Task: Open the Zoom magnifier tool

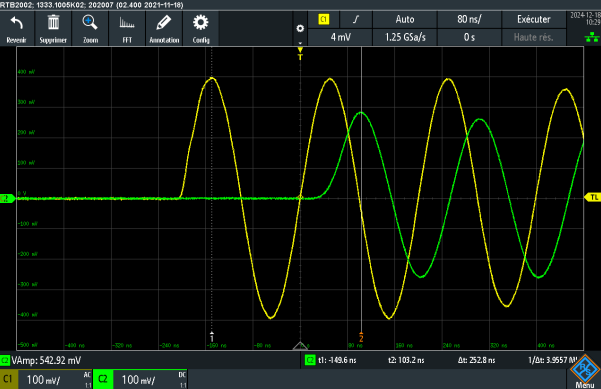Action: point(90,23)
